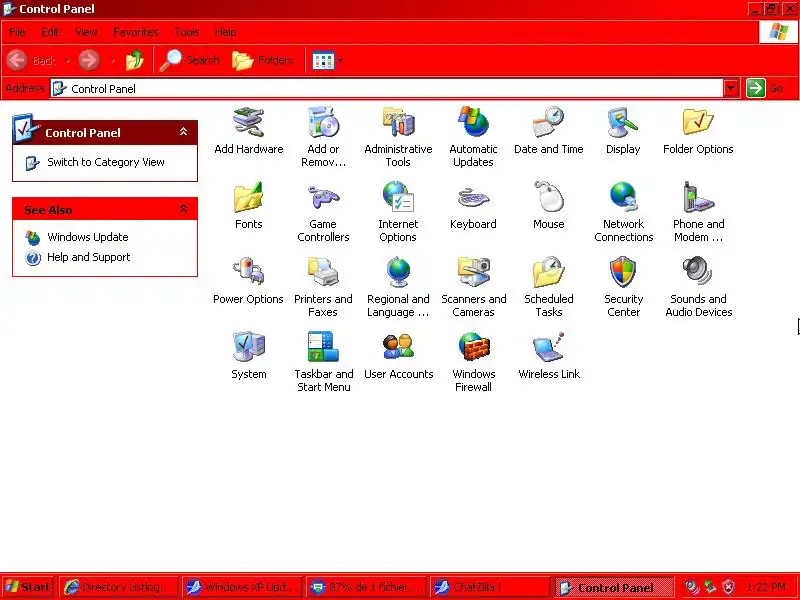
Task: Click the Forward toolbar button
Action: pyautogui.click(x=89, y=60)
